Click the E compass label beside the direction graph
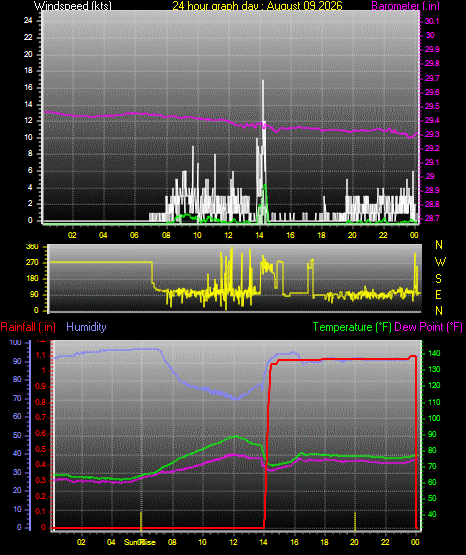This screenshot has height=555, width=466. (438, 294)
